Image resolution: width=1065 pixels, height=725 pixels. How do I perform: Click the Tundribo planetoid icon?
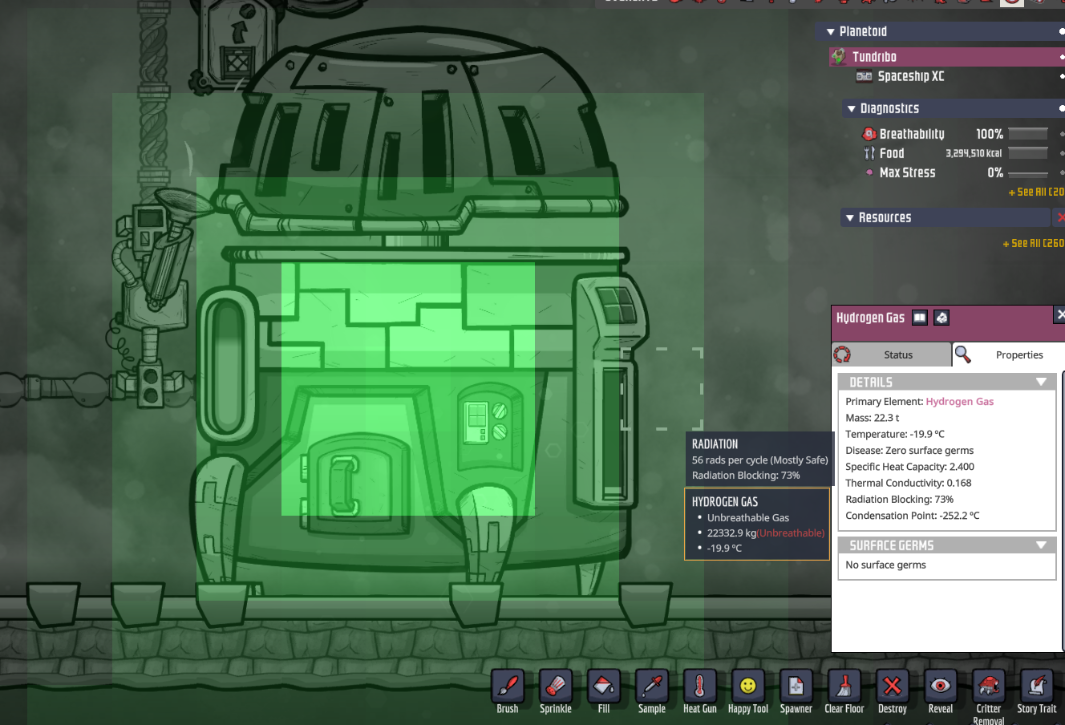839,56
